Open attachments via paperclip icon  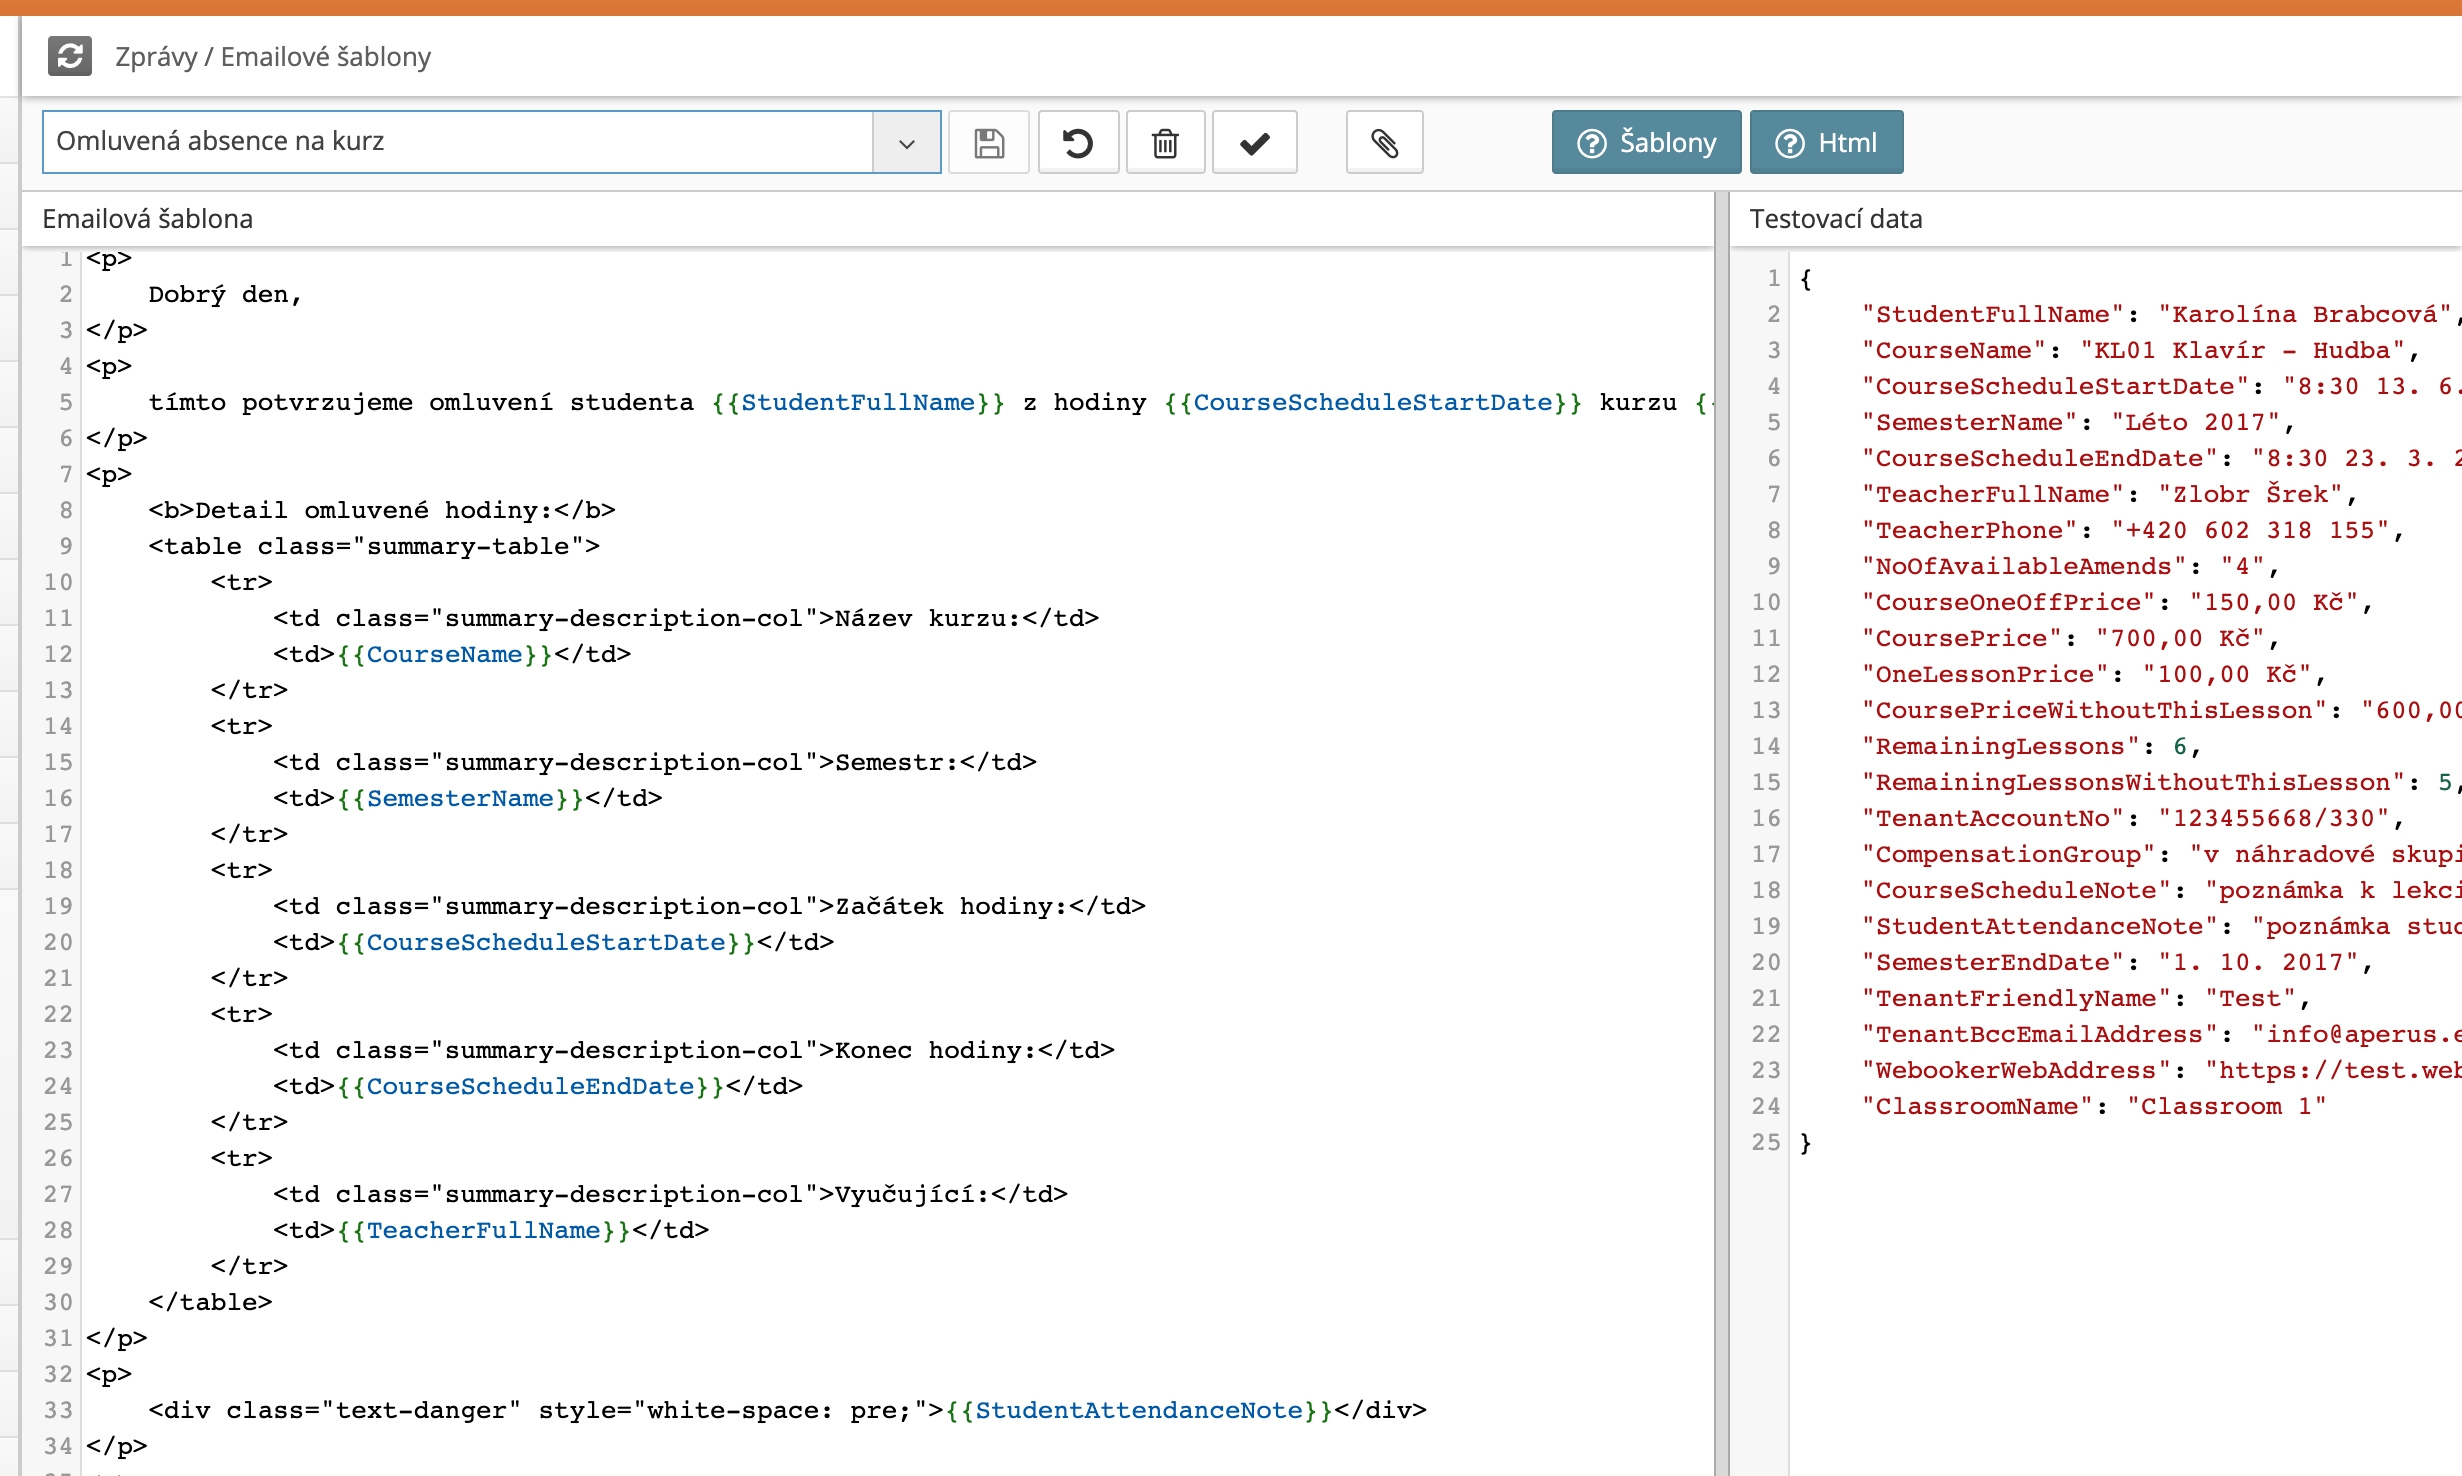pos(1384,143)
